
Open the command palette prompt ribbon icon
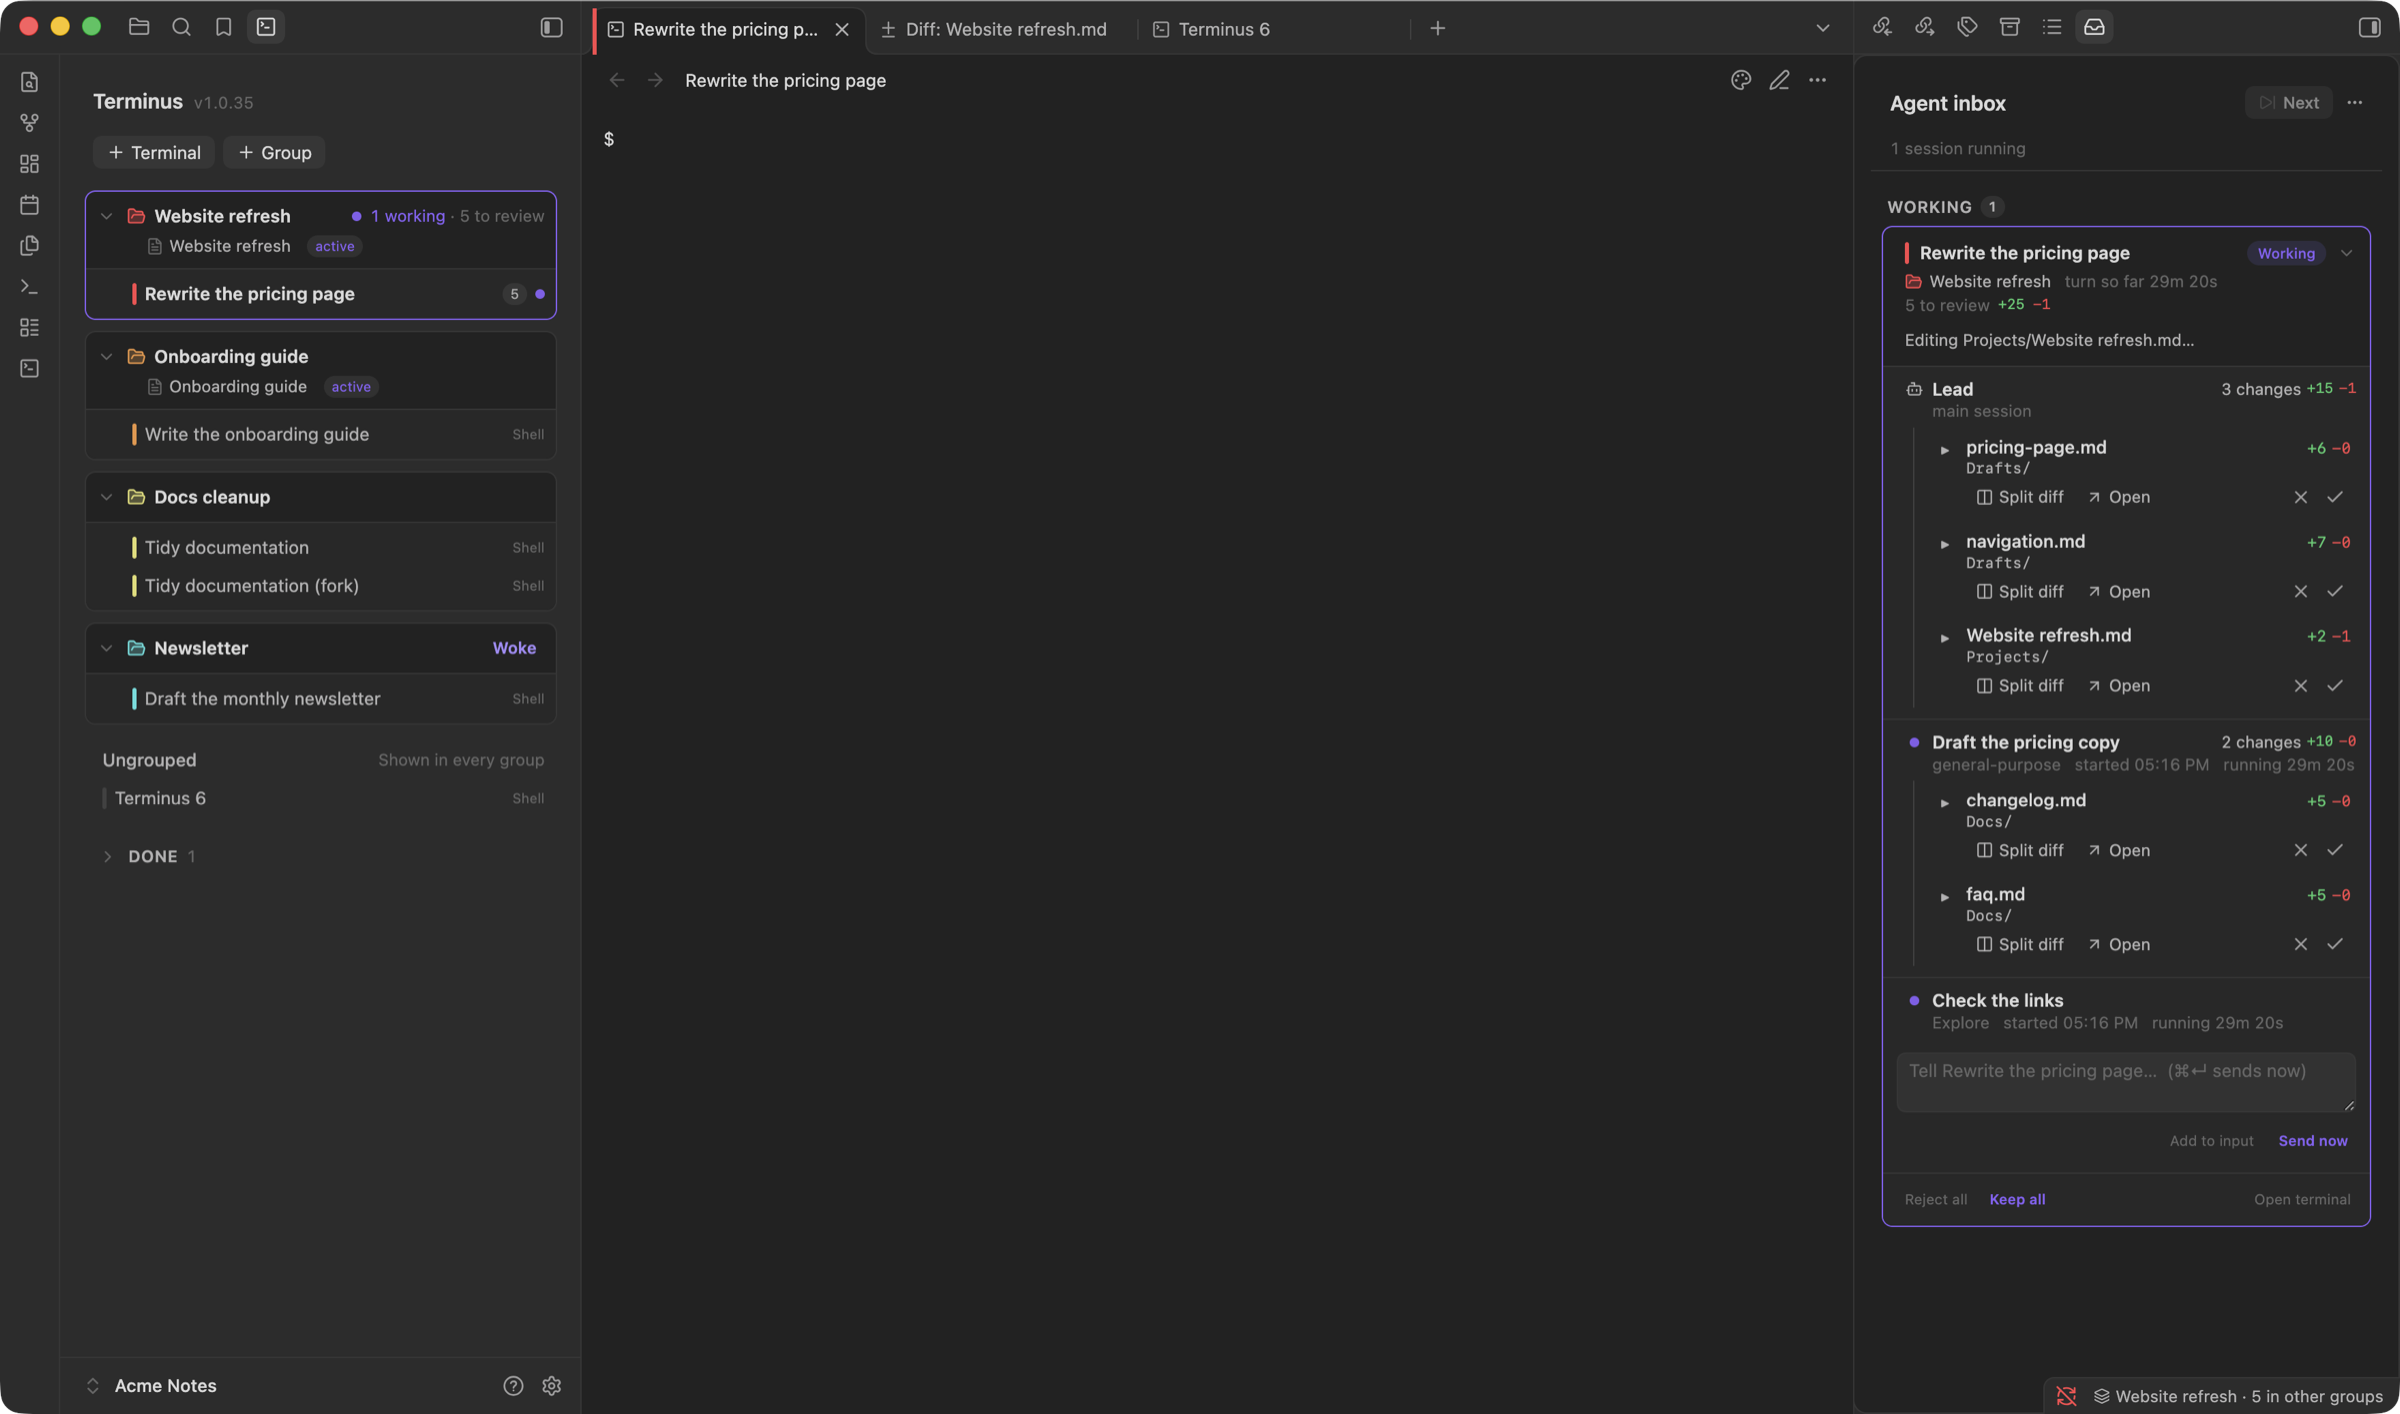click(29, 287)
